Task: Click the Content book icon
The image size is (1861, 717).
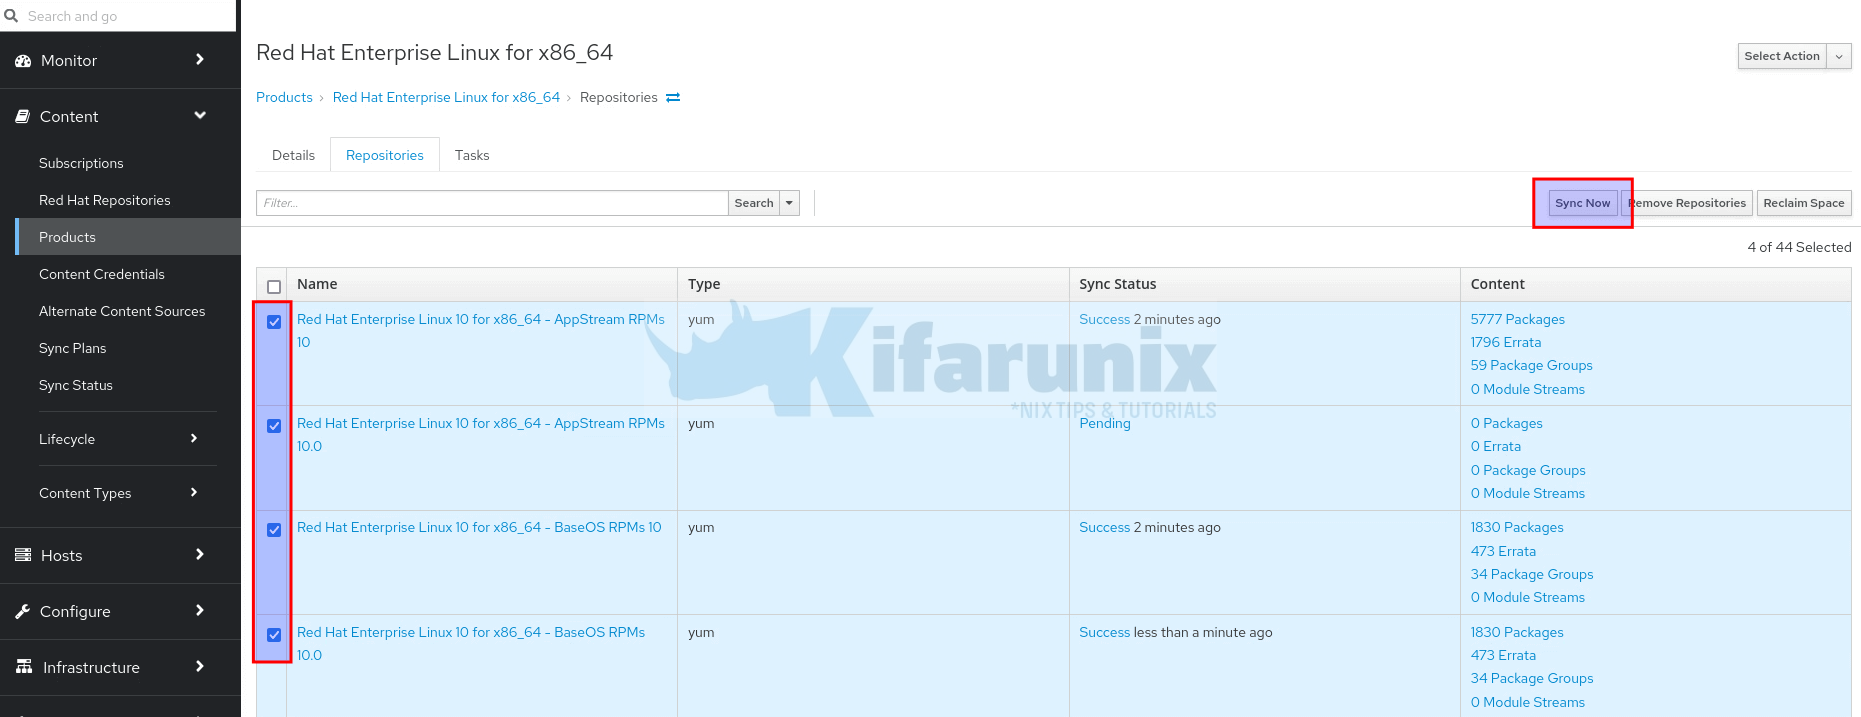Action: coord(23,117)
